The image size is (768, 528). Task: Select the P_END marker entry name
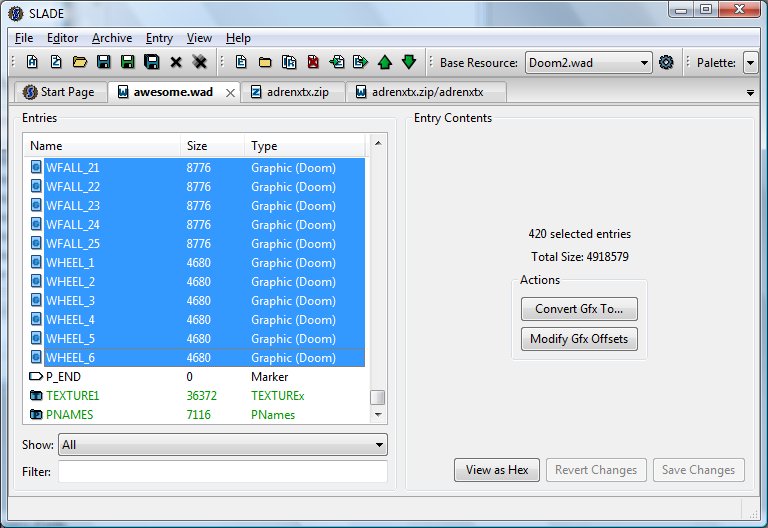(63, 376)
